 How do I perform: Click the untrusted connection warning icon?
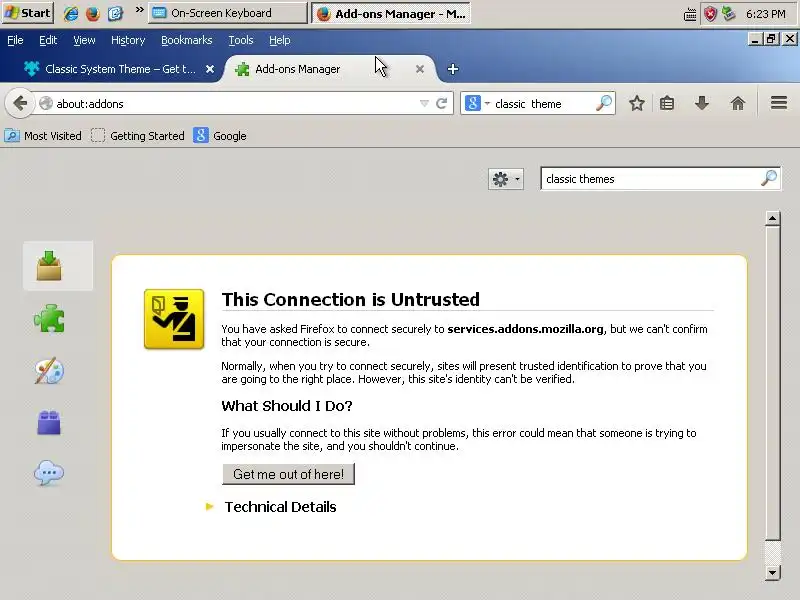coord(174,319)
